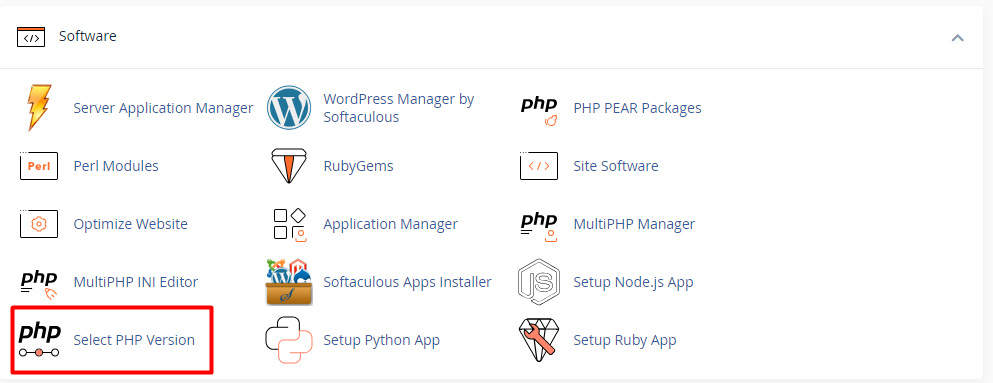The image size is (993, 383).
Task: Click the PHP PEAR Packages icon
Action: point(539,111)
